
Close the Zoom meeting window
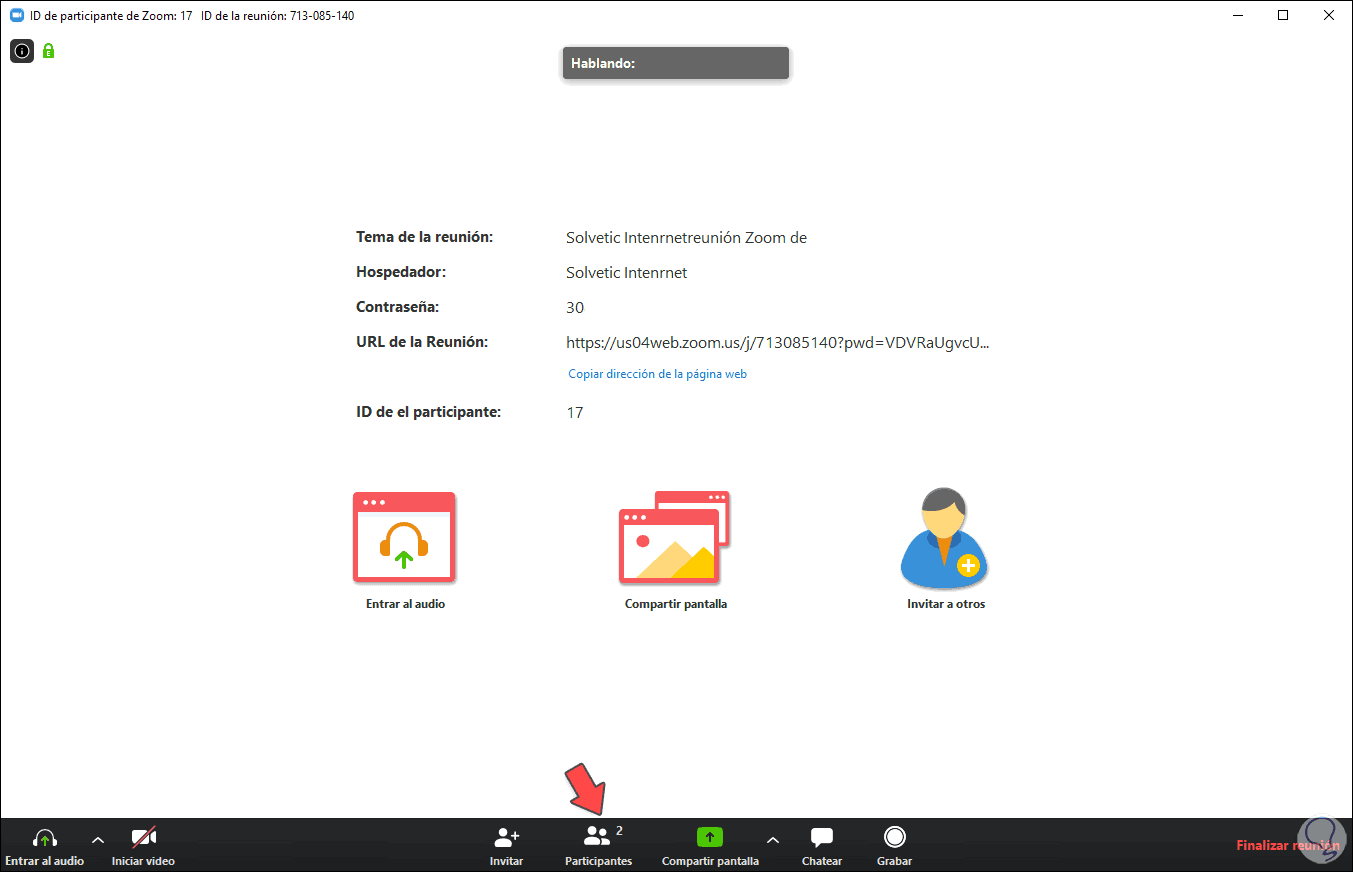click(x=1329, y=15)
